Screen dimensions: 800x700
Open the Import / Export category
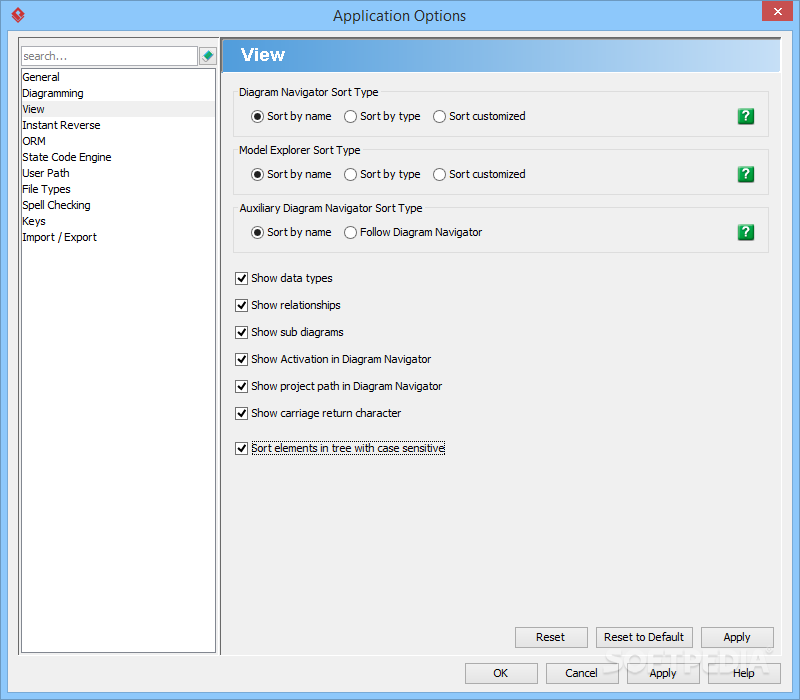[118, 237]
